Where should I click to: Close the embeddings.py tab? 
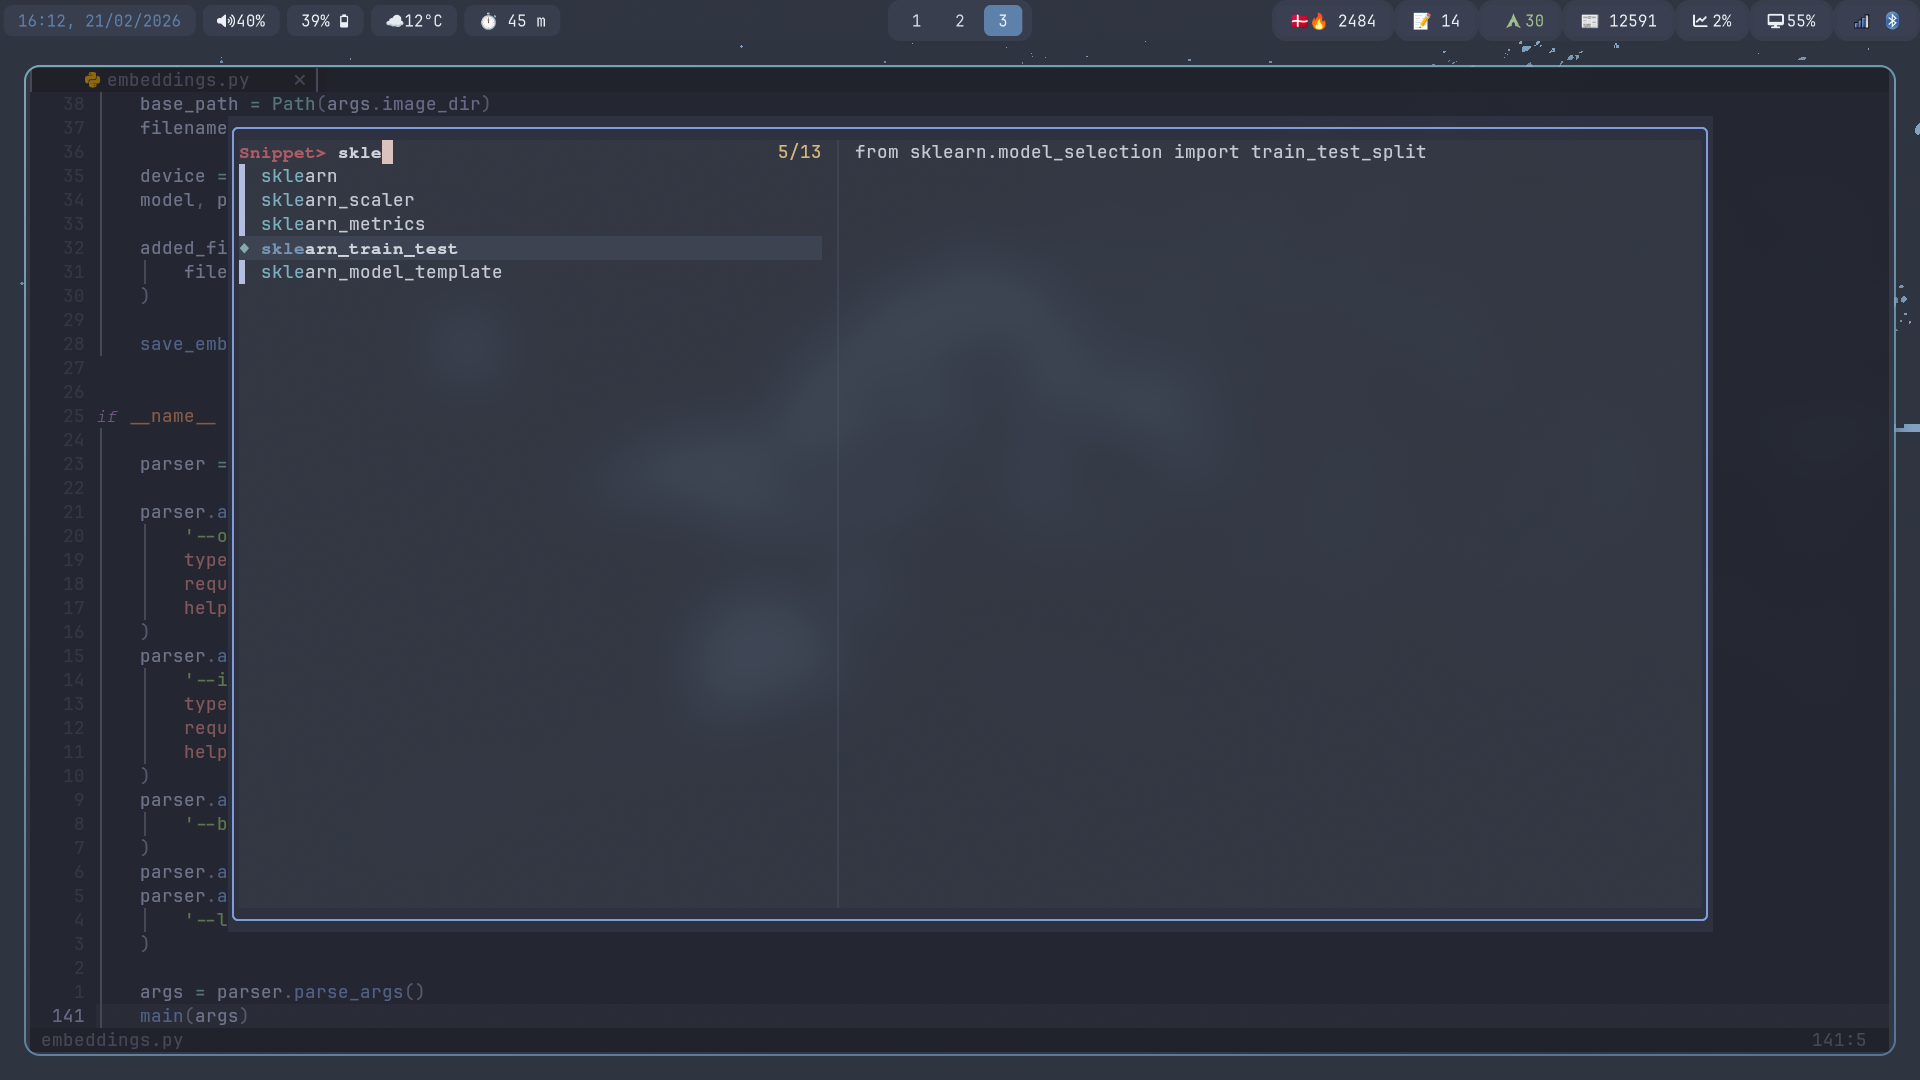[299, 80]
